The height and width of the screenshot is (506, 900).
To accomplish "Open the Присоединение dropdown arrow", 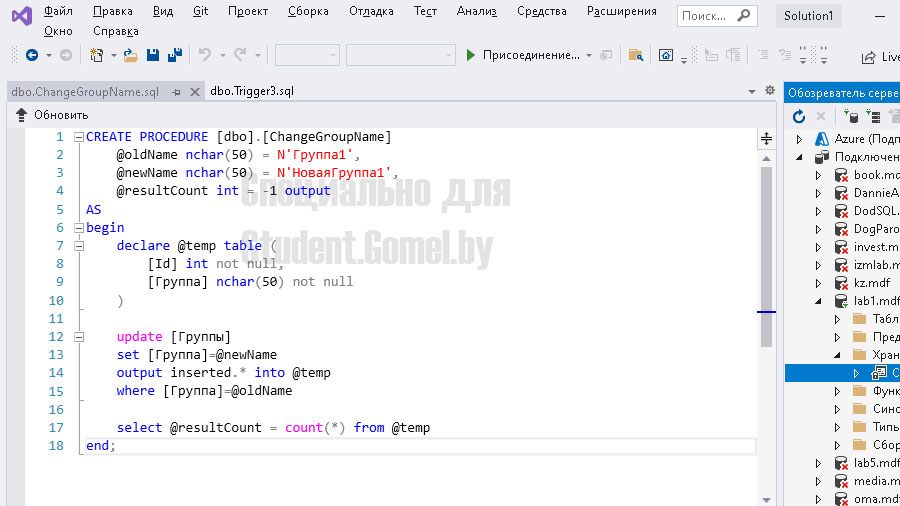I will (589, 56).
